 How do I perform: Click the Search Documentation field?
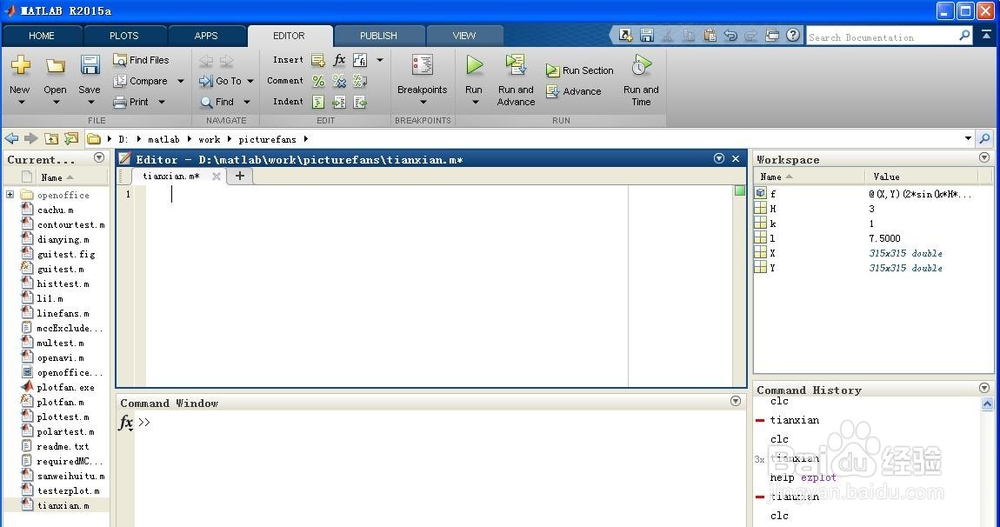coord(882,37)
